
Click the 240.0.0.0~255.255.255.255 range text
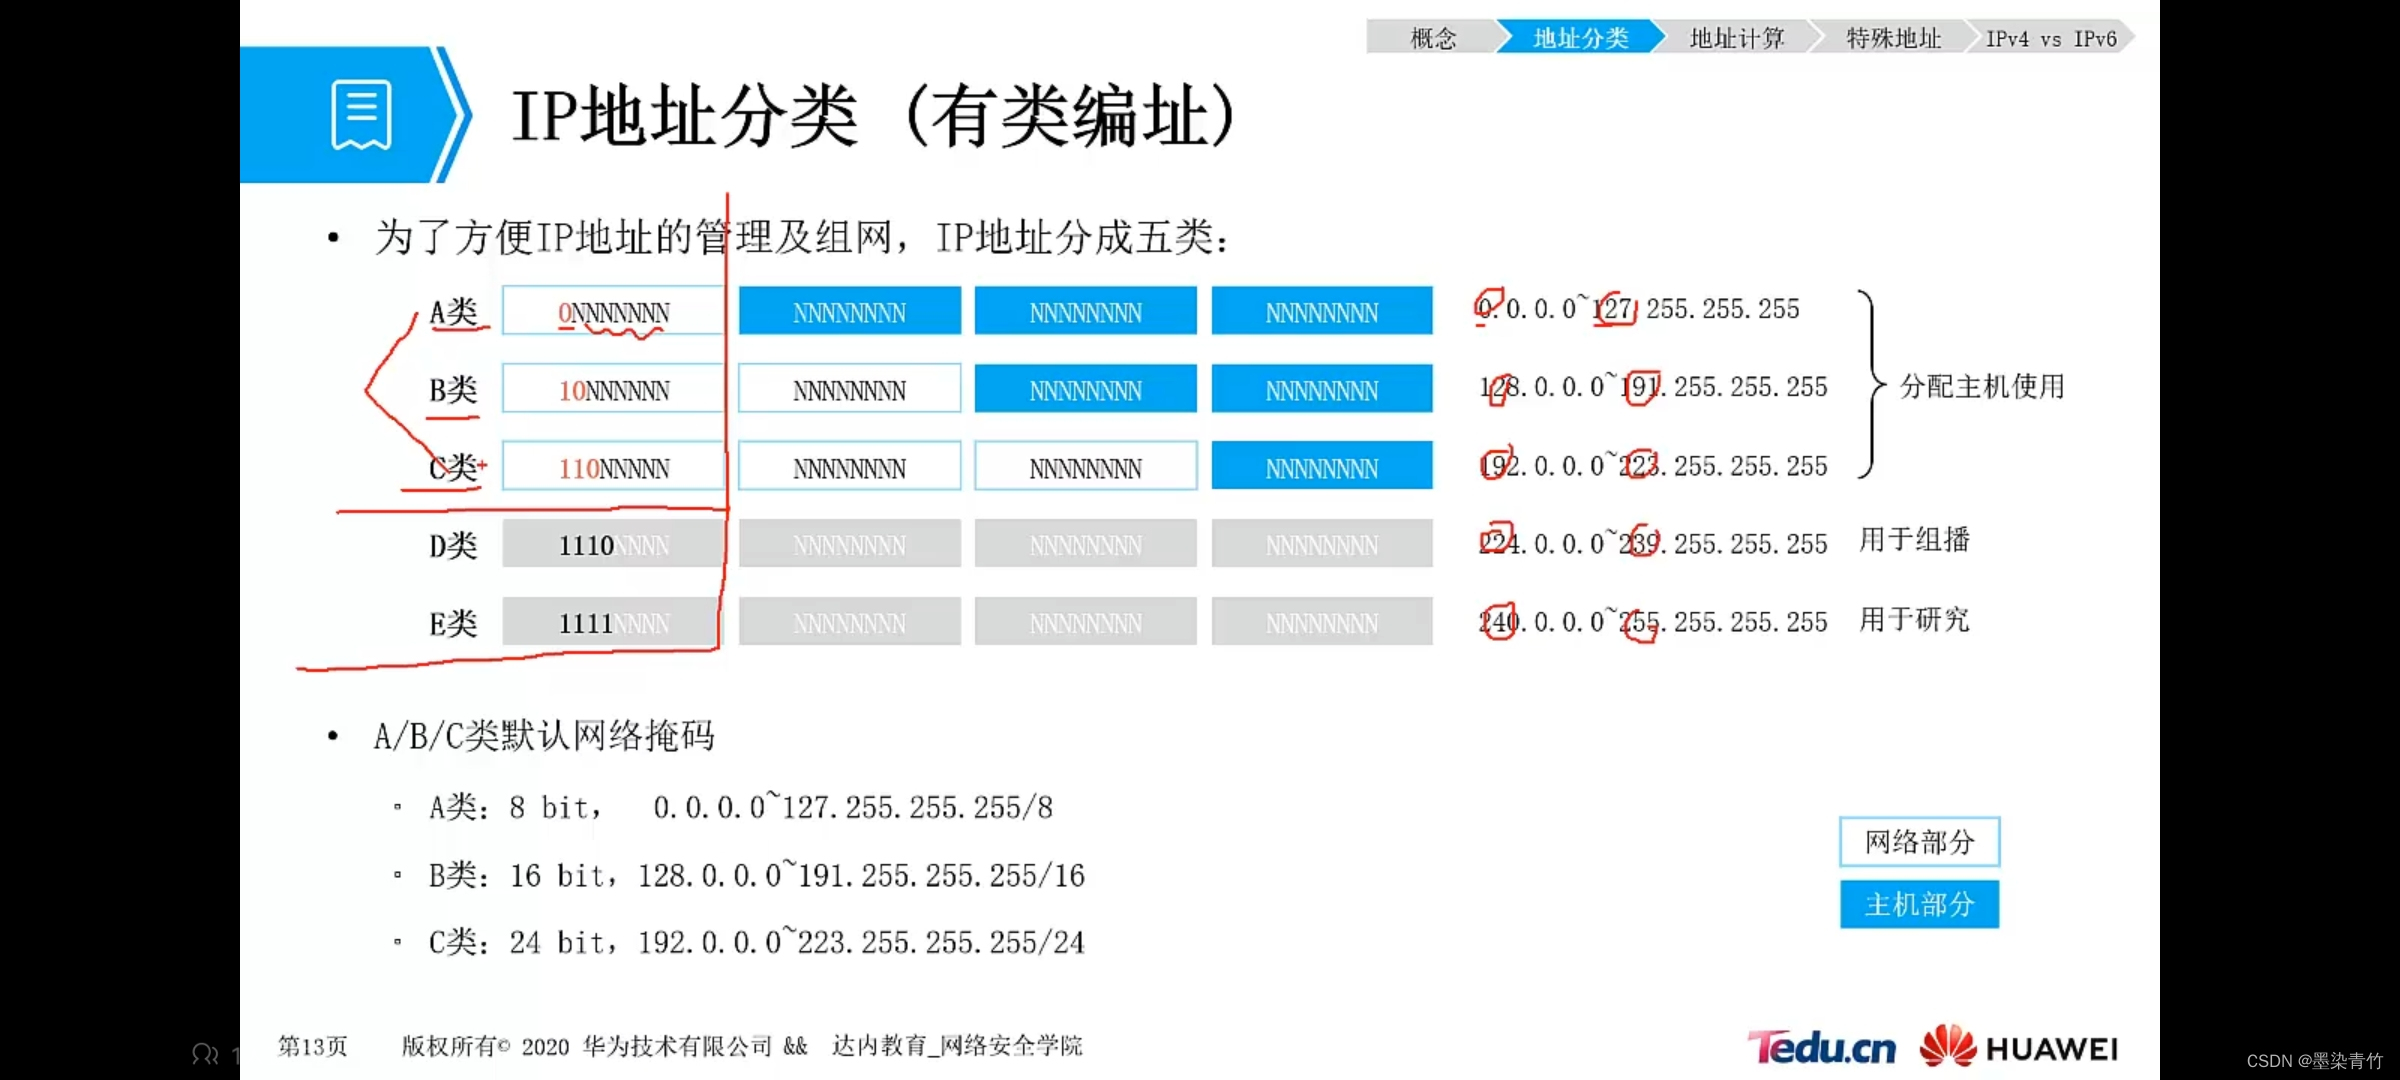point(1653,622)
